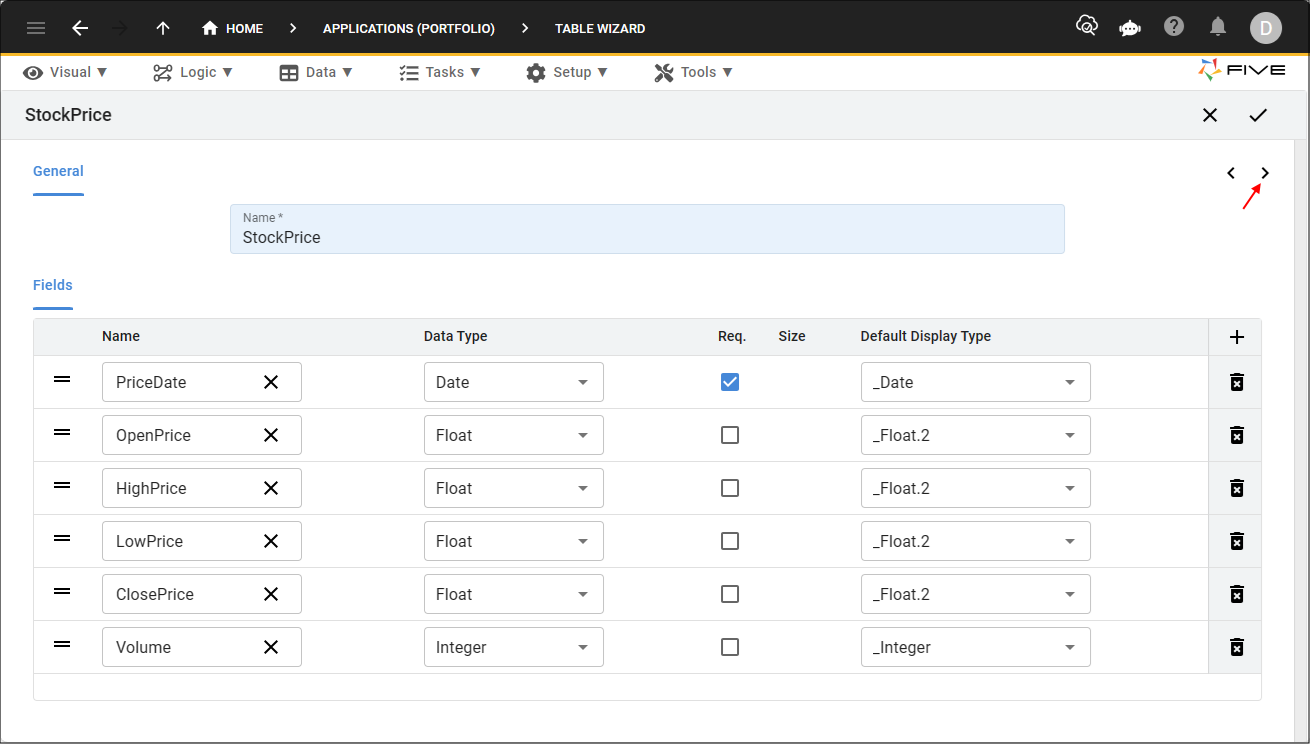Open the _Integer display type dropdown
The image size is (1310, 744).
[976, 647]
